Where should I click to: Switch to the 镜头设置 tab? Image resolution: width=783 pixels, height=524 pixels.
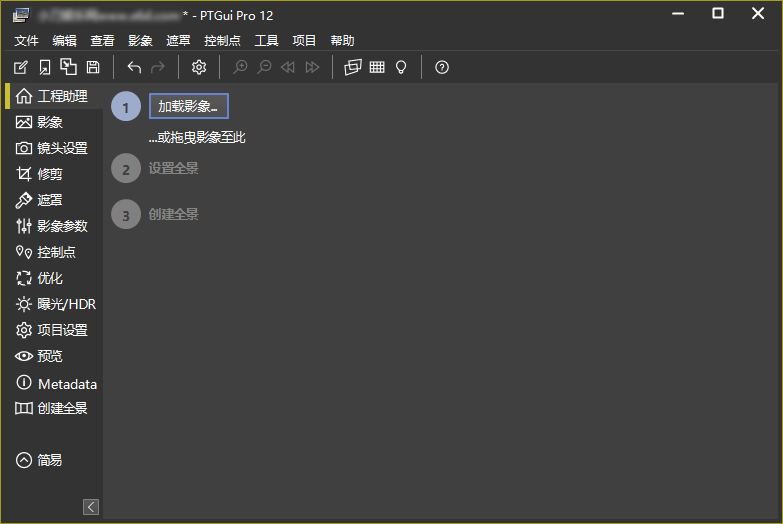[x=52, y=148]
